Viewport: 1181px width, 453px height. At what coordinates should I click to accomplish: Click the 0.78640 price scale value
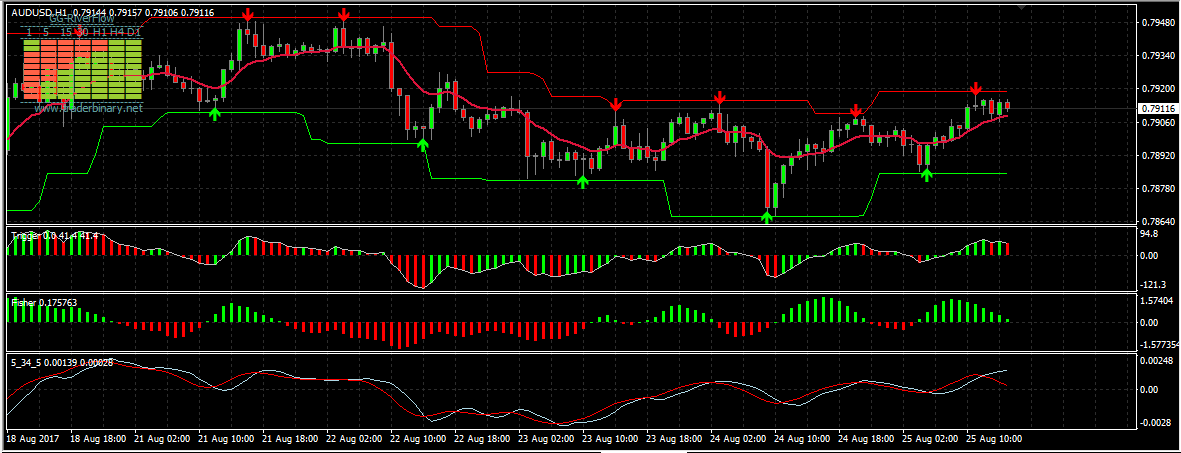pos(1158,222)
